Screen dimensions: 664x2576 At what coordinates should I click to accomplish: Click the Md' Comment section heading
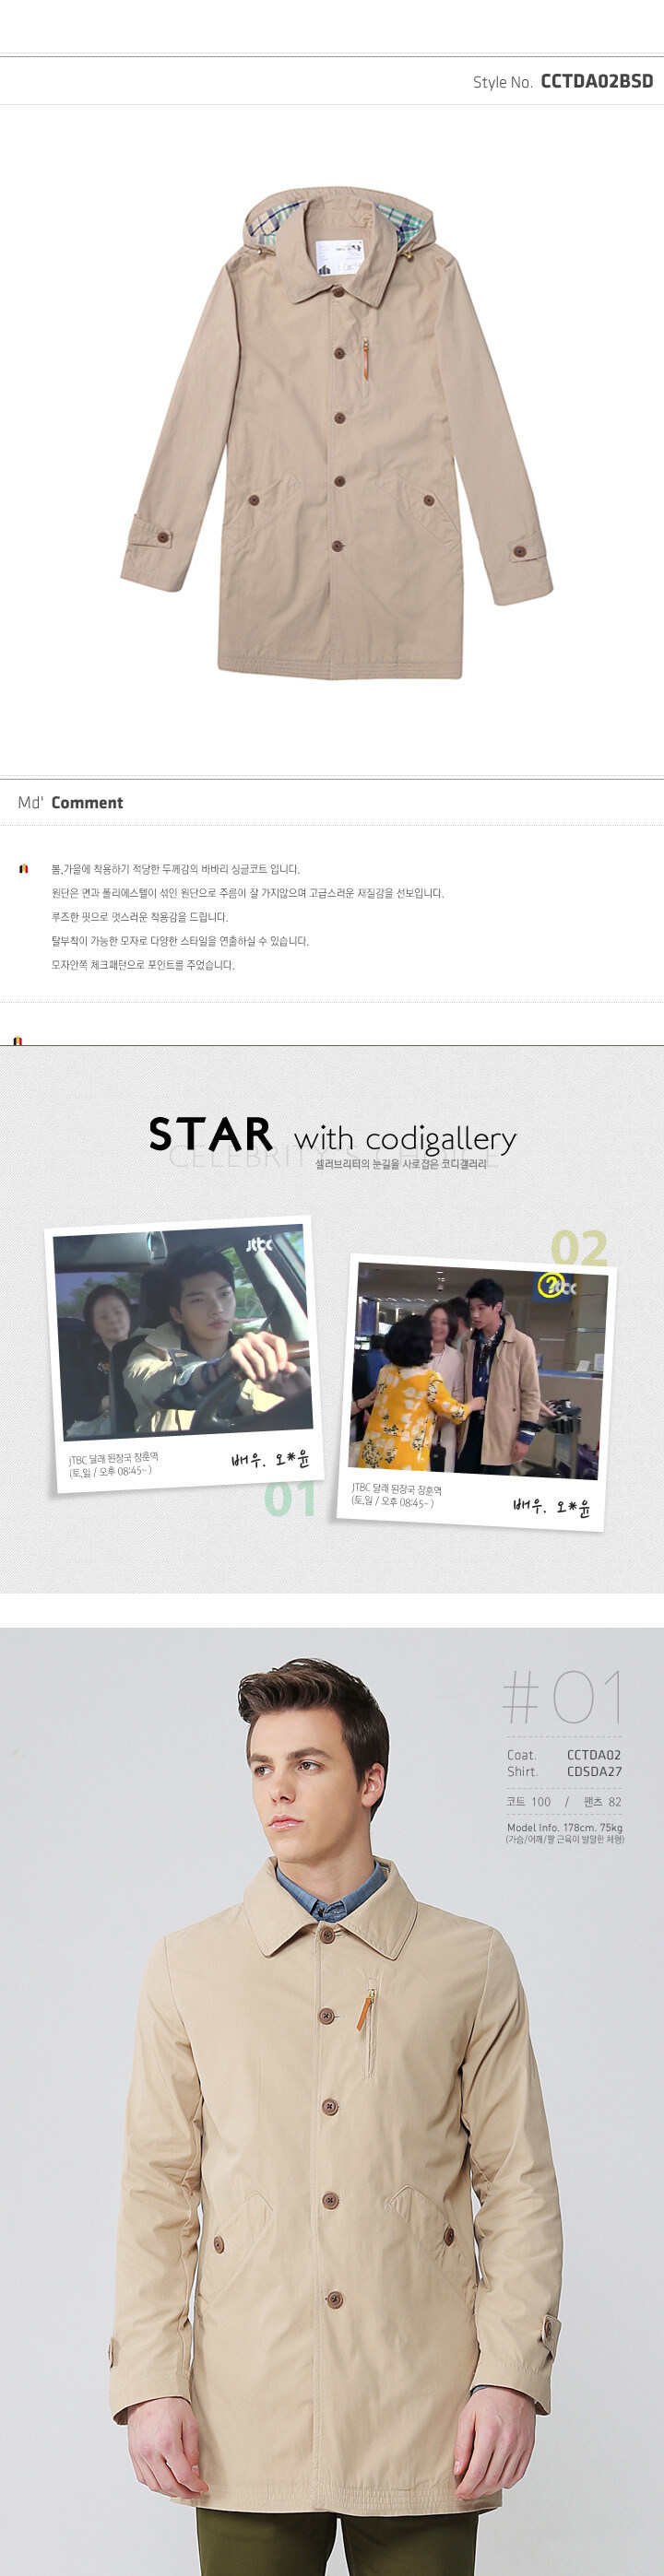click(x=70, y=802)
